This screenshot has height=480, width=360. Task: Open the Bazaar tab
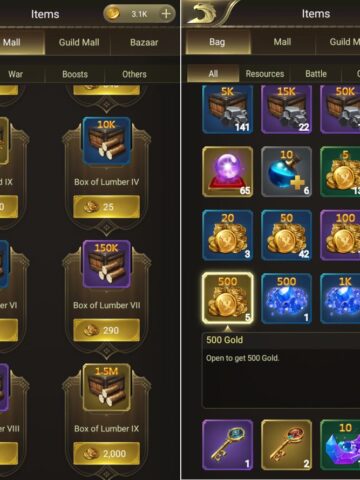pyautogui.click(x=144, y=42)
